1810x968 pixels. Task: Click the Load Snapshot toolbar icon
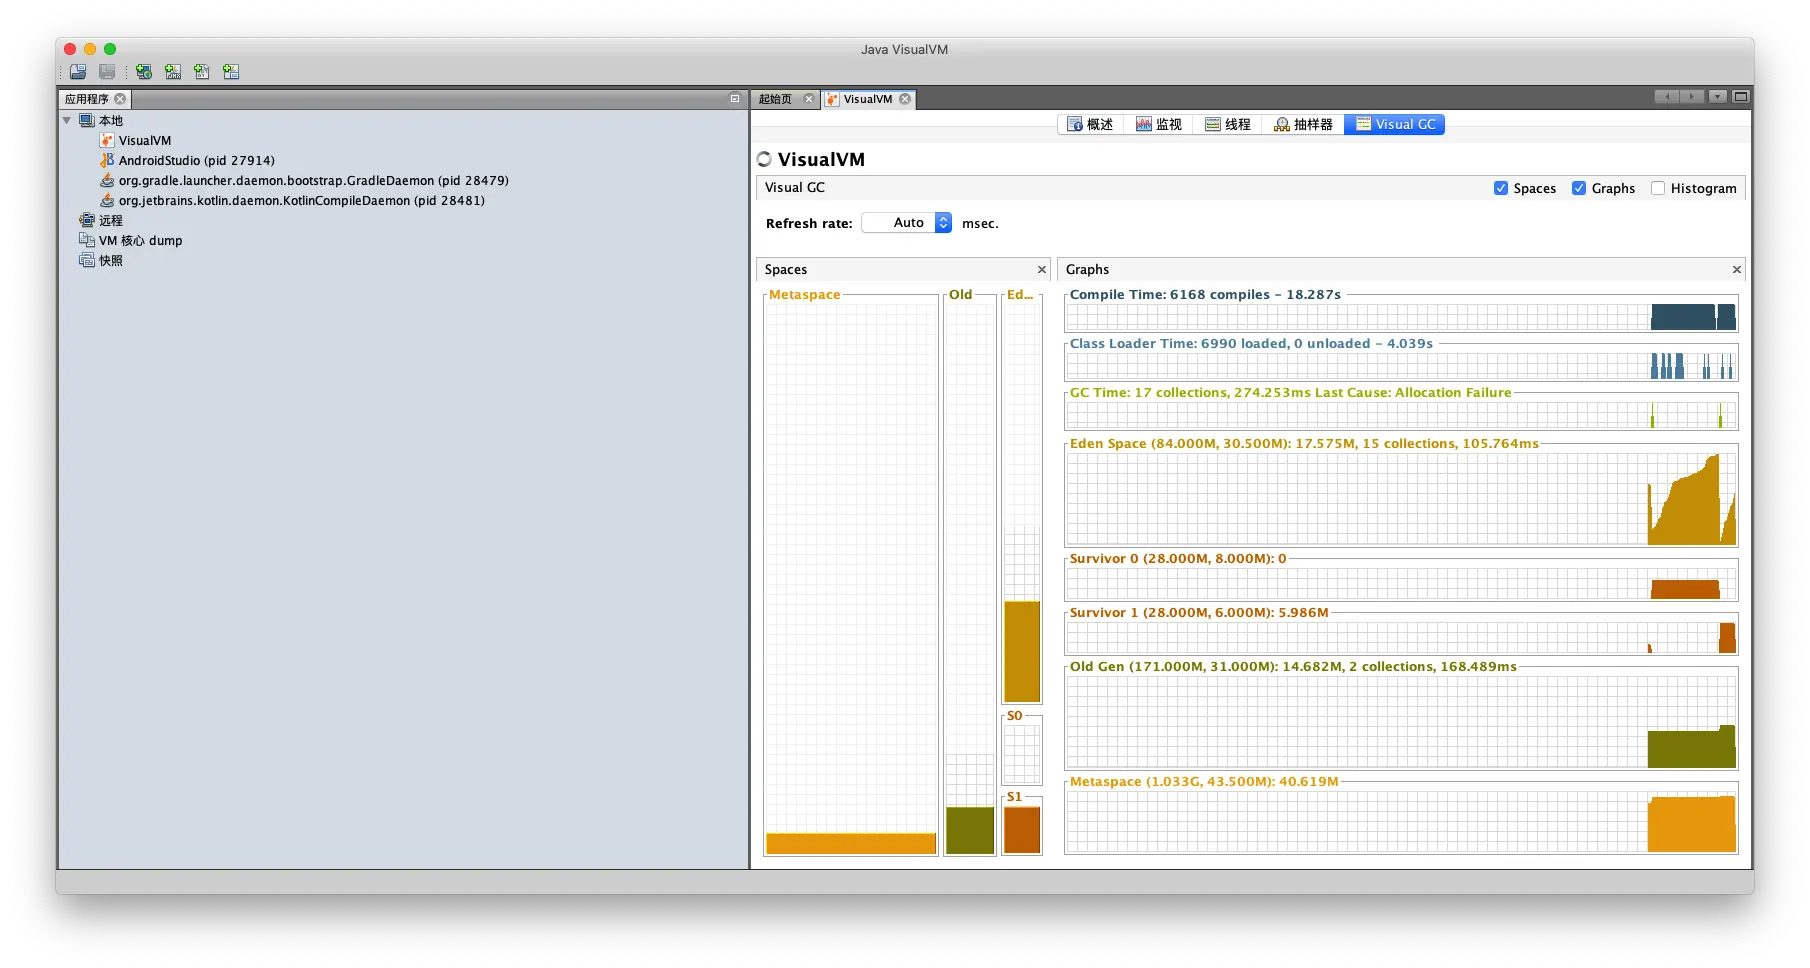[78, 72]
